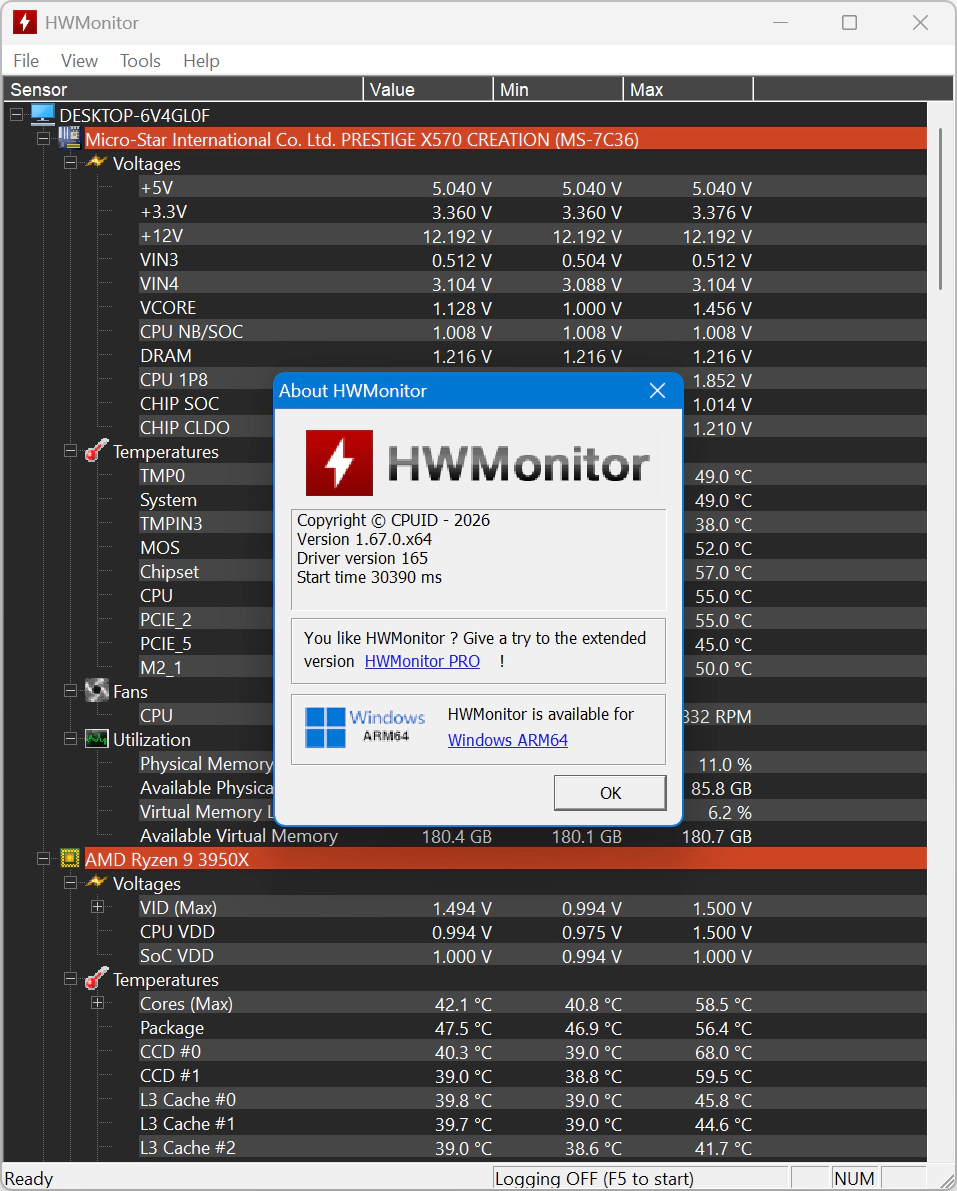The height and width of the screenshot is (1191, 957).
Task: Click the Logging OFF status bar text
Action: (594, 1178)
